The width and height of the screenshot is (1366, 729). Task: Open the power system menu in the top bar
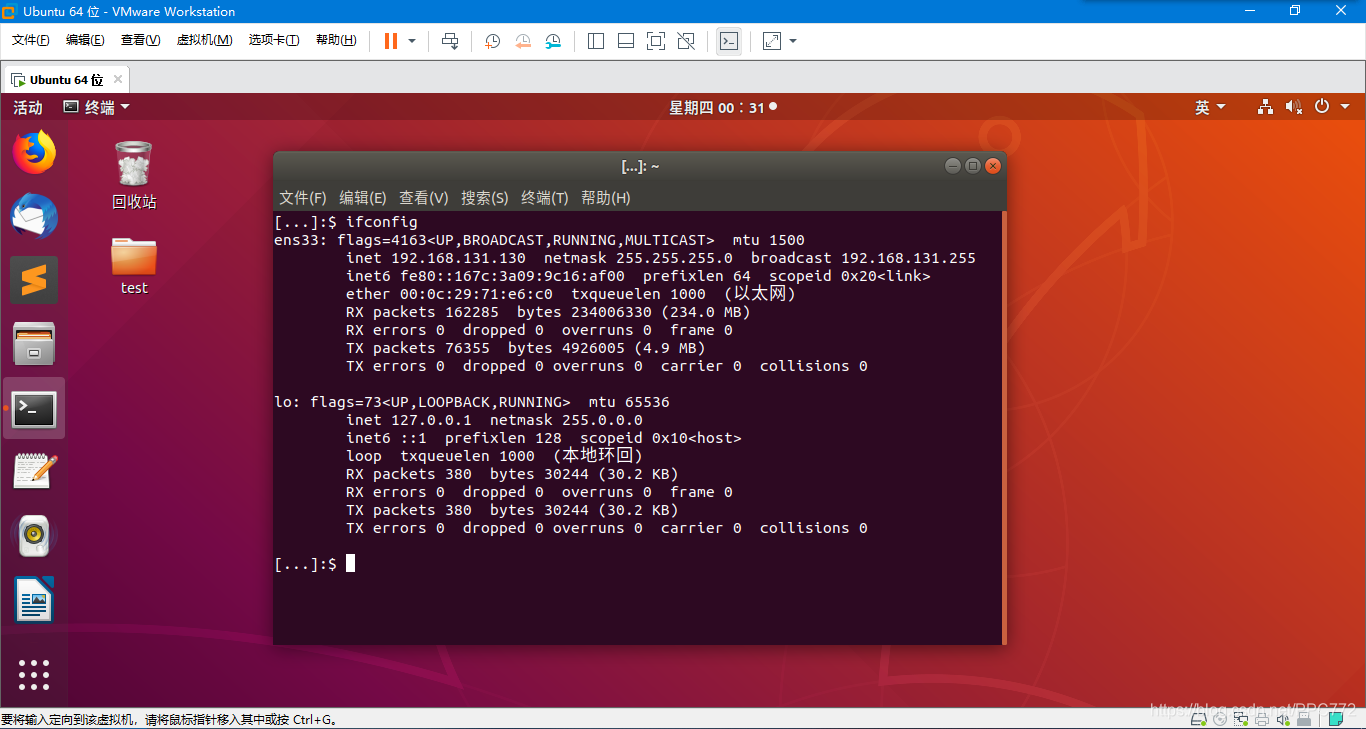pyautogui.click(x=1332, y=107)
